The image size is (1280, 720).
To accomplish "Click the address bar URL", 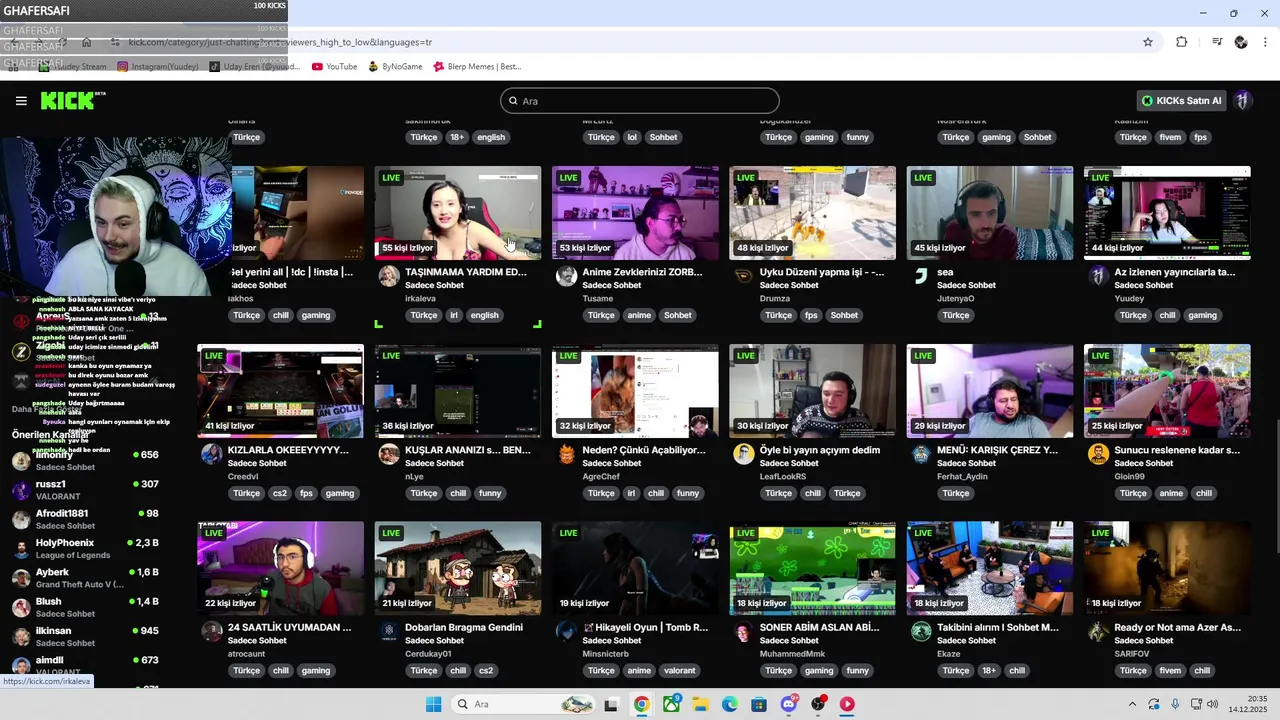I will 280,42.
